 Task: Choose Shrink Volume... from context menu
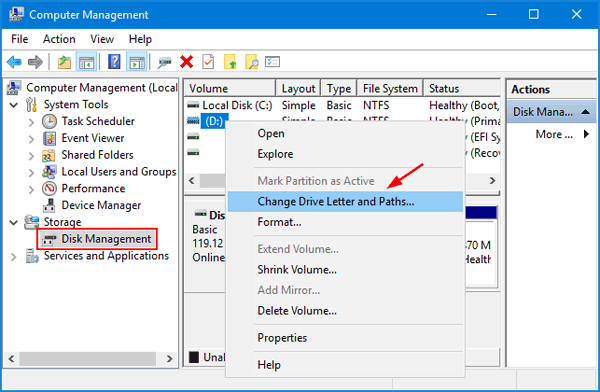point(346,270)
